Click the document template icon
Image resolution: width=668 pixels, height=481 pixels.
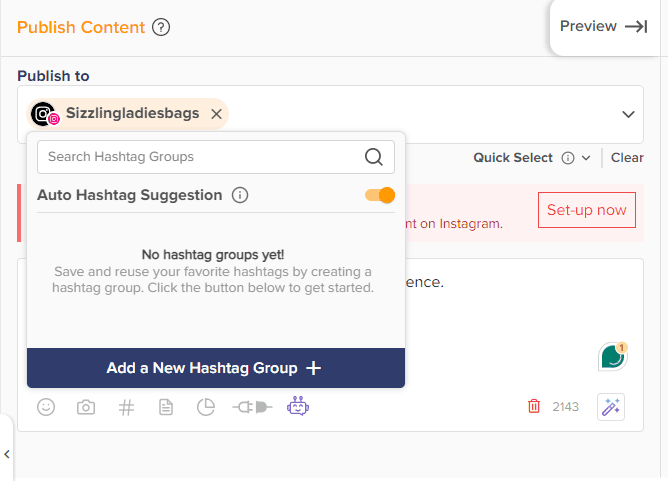(x=166, y=407)
